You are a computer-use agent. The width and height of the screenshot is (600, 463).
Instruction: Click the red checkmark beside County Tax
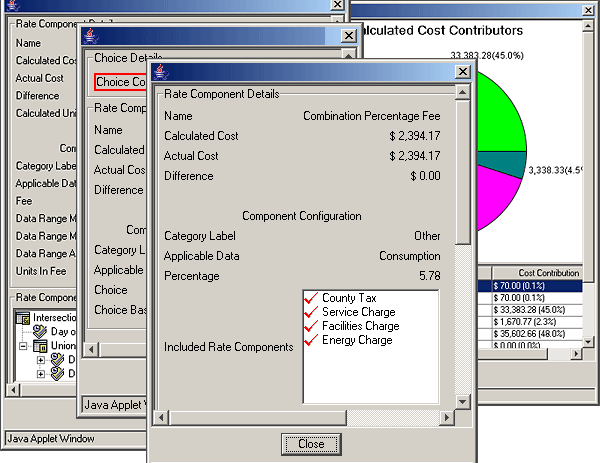(312, 299)
